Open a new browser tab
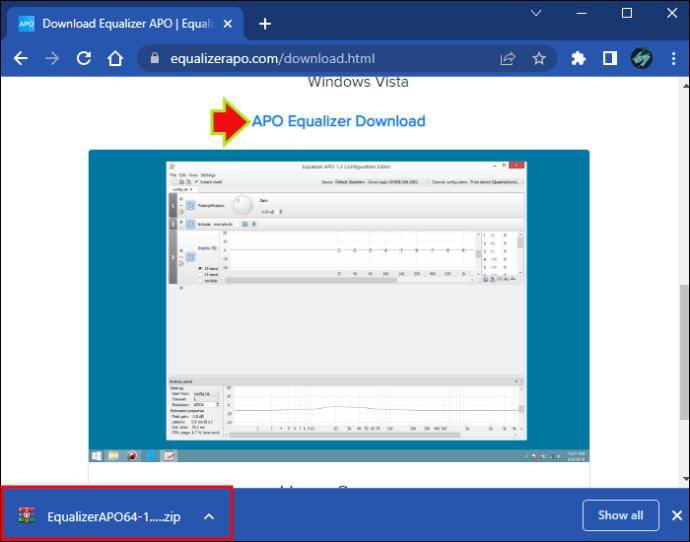690x542 pixels. [x=265, y=24]
